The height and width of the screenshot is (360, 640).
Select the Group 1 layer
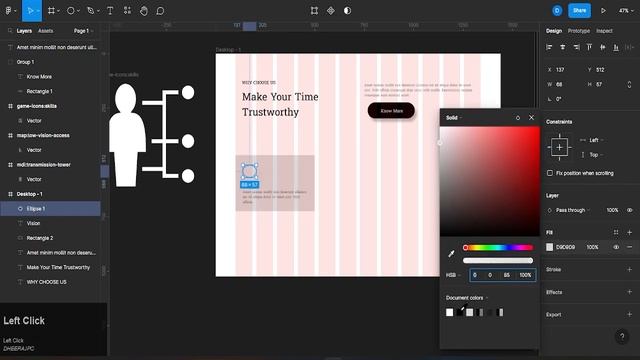[x=50, y=62]
